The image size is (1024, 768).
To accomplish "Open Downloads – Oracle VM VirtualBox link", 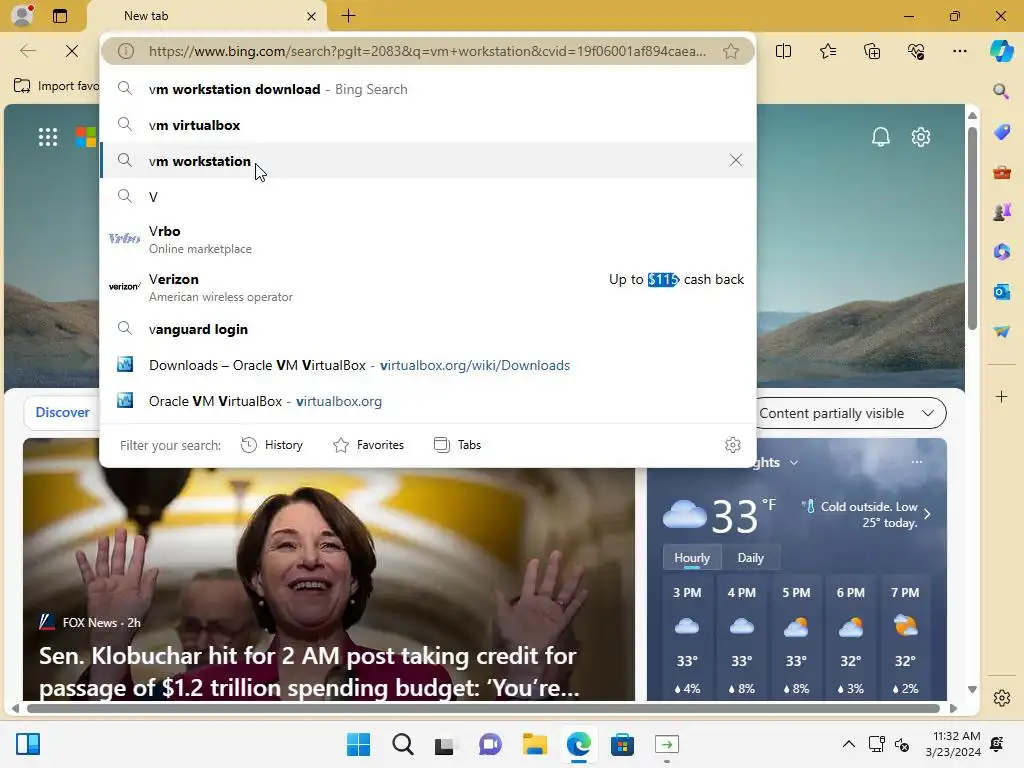I will tap(428, 365).
